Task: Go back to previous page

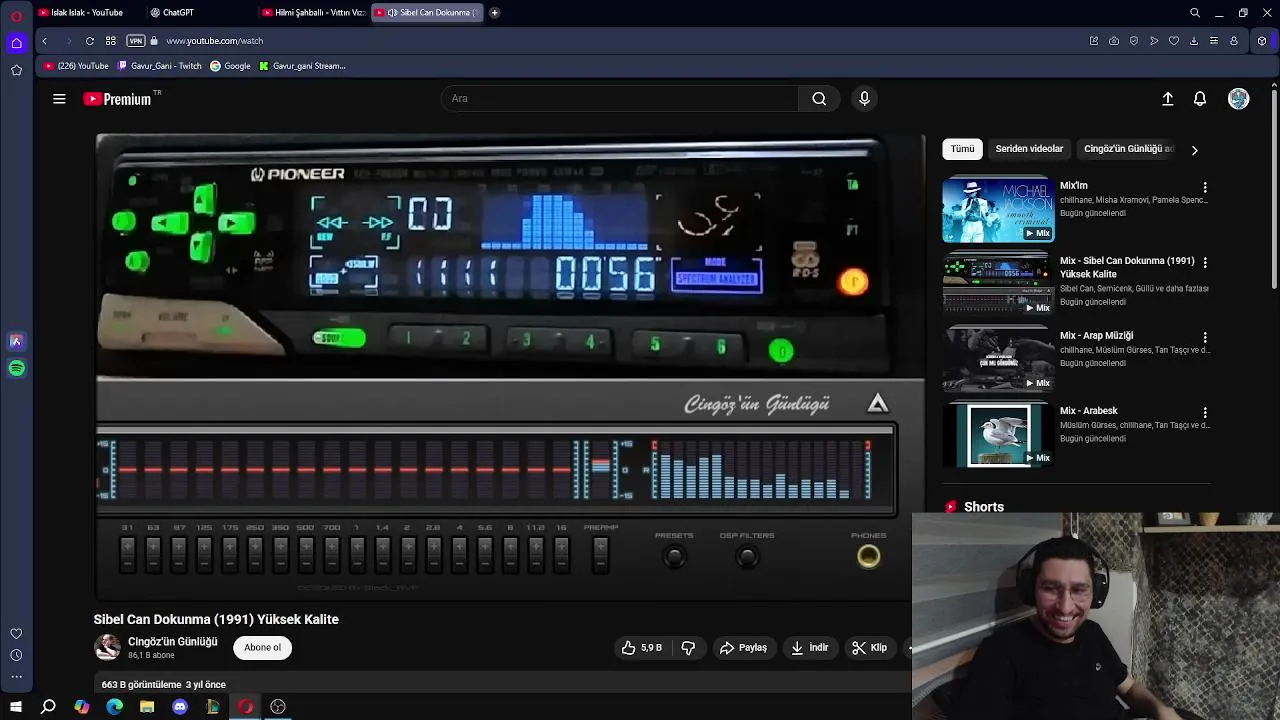Action: tap(44, 41)
